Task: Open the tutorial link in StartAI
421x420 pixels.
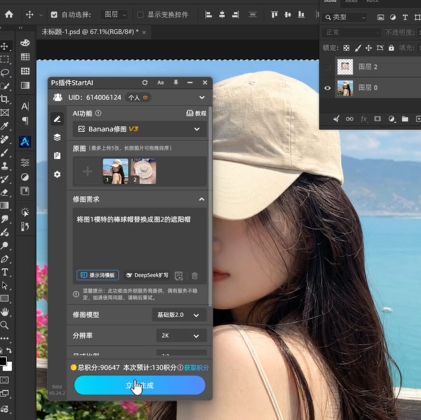Action: (x=196, y=113)
